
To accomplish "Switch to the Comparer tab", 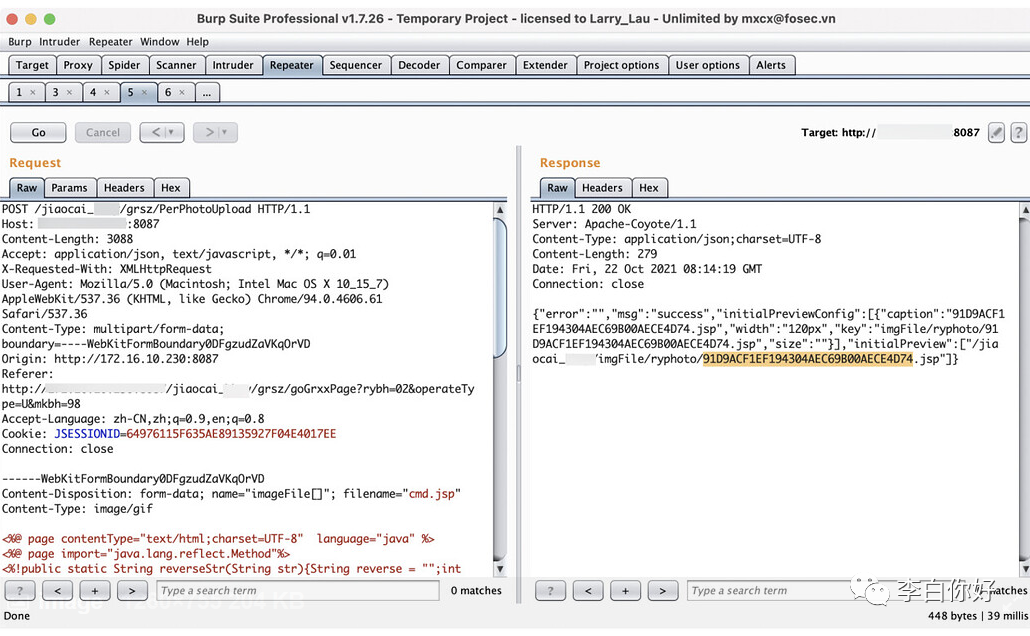I will pos(481,65).
